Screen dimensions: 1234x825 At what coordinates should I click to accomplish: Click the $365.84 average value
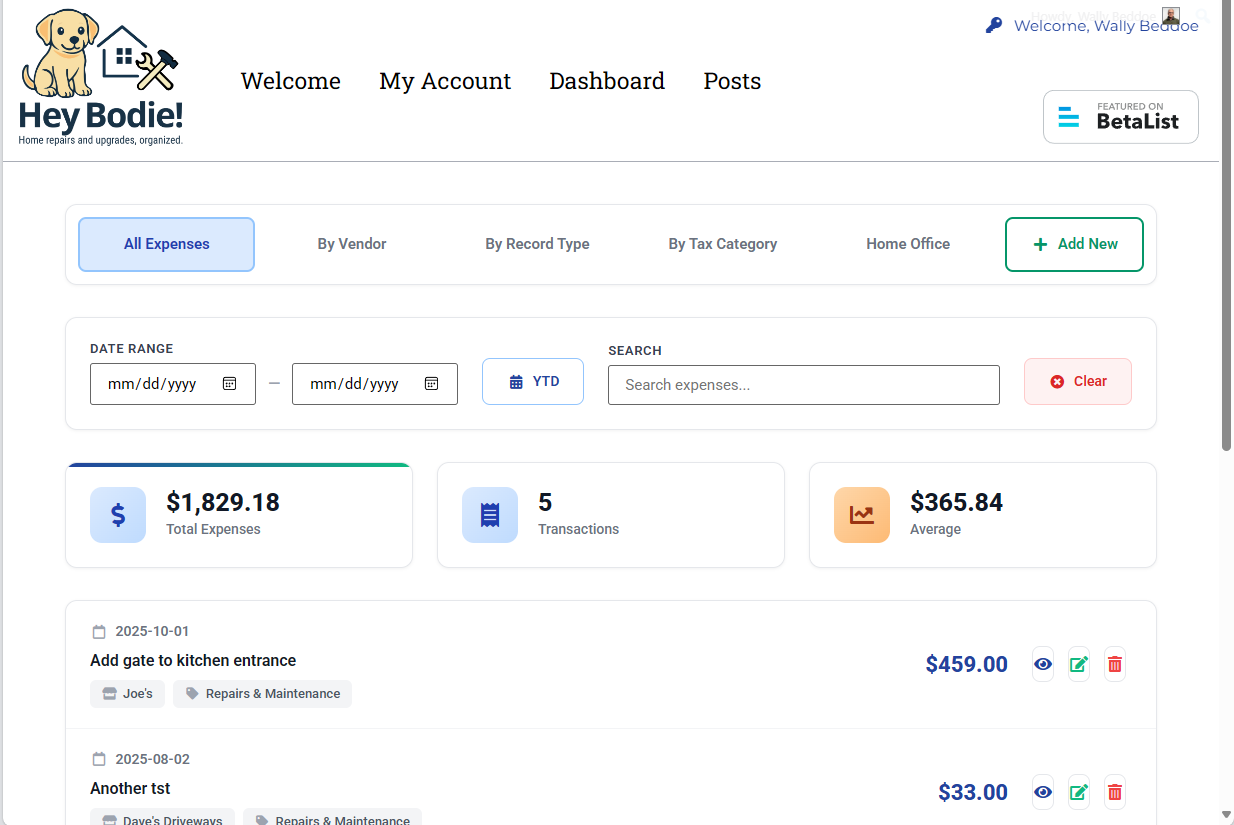957,502
